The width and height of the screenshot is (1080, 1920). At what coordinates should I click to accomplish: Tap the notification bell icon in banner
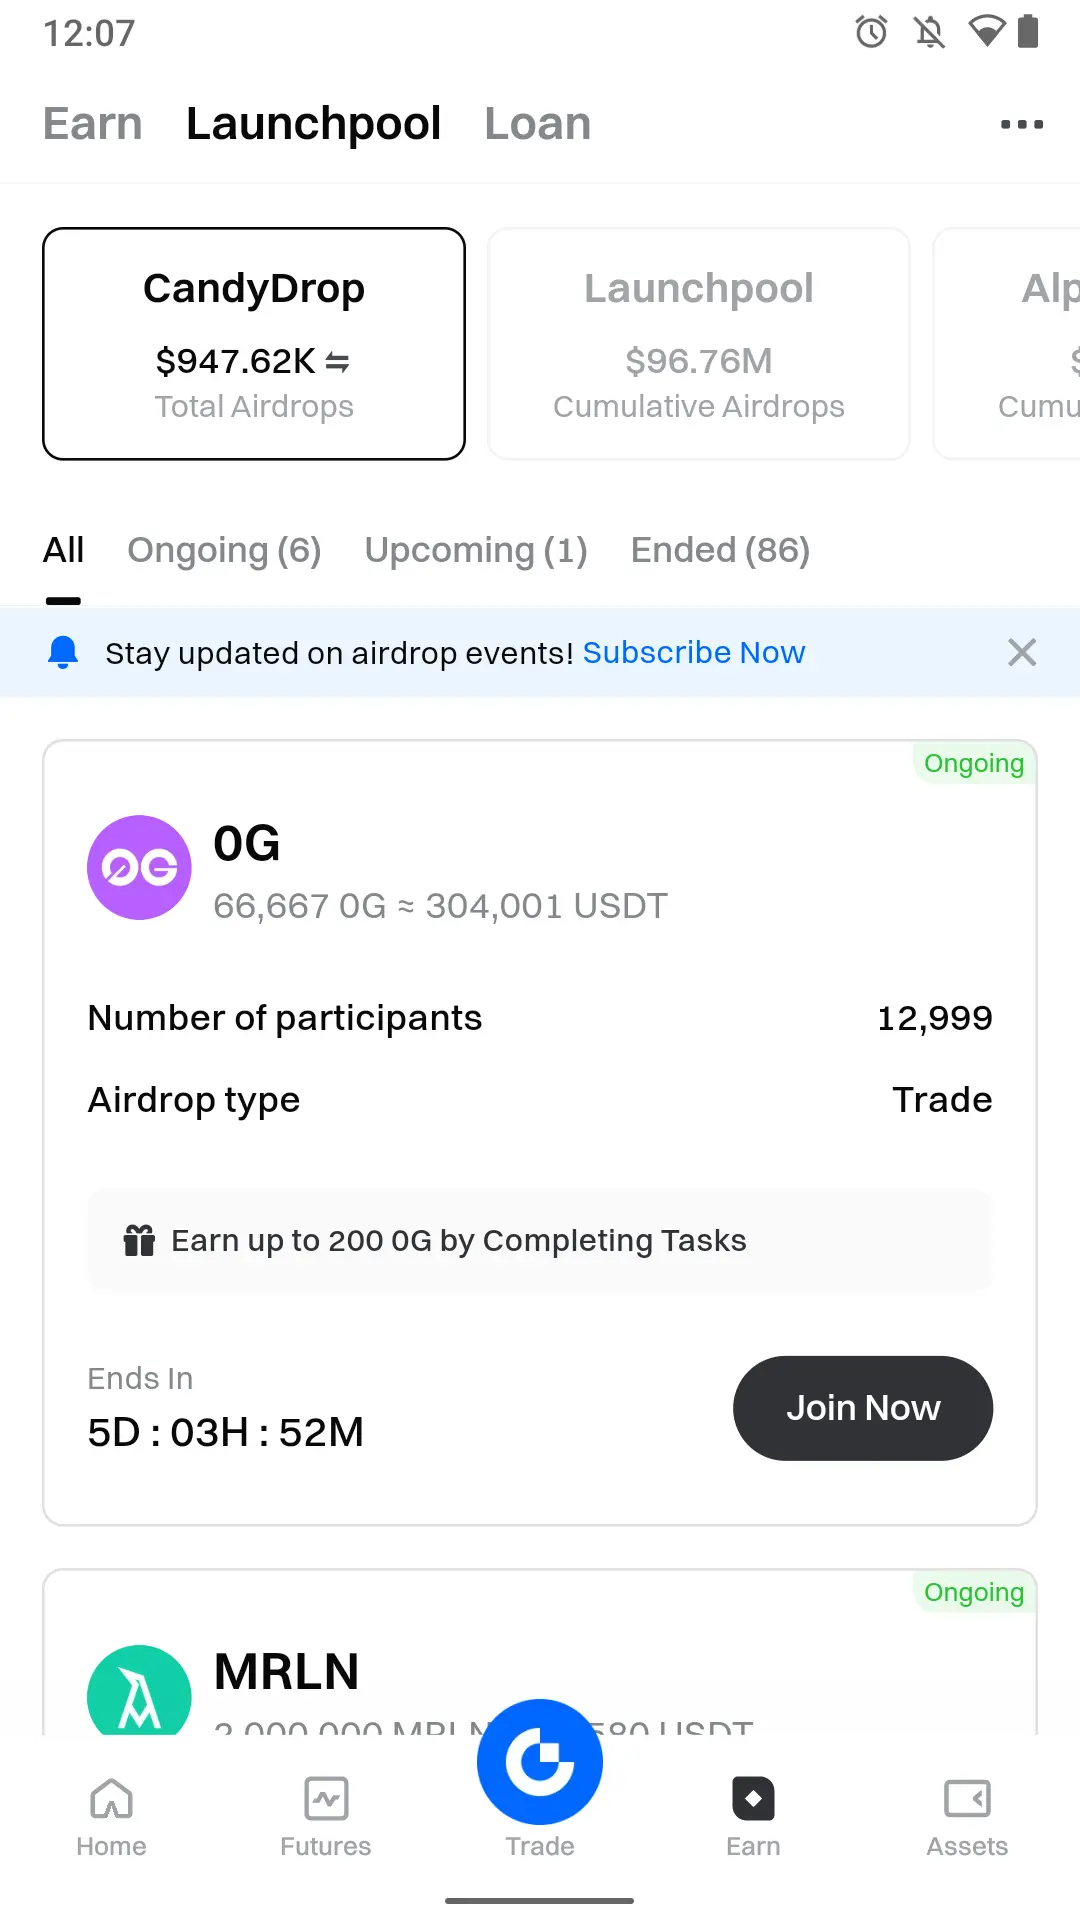[x=63, y=652]
